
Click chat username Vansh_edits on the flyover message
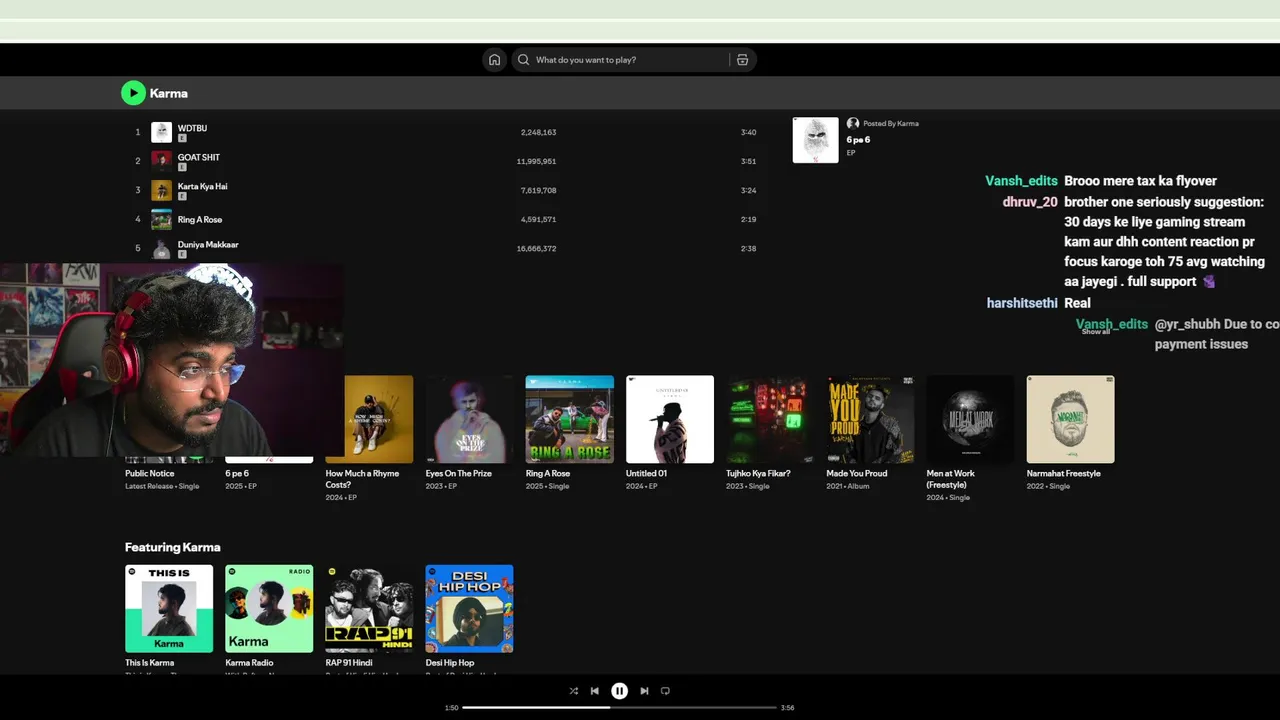pyautogui.click(x=1021, y=181)
